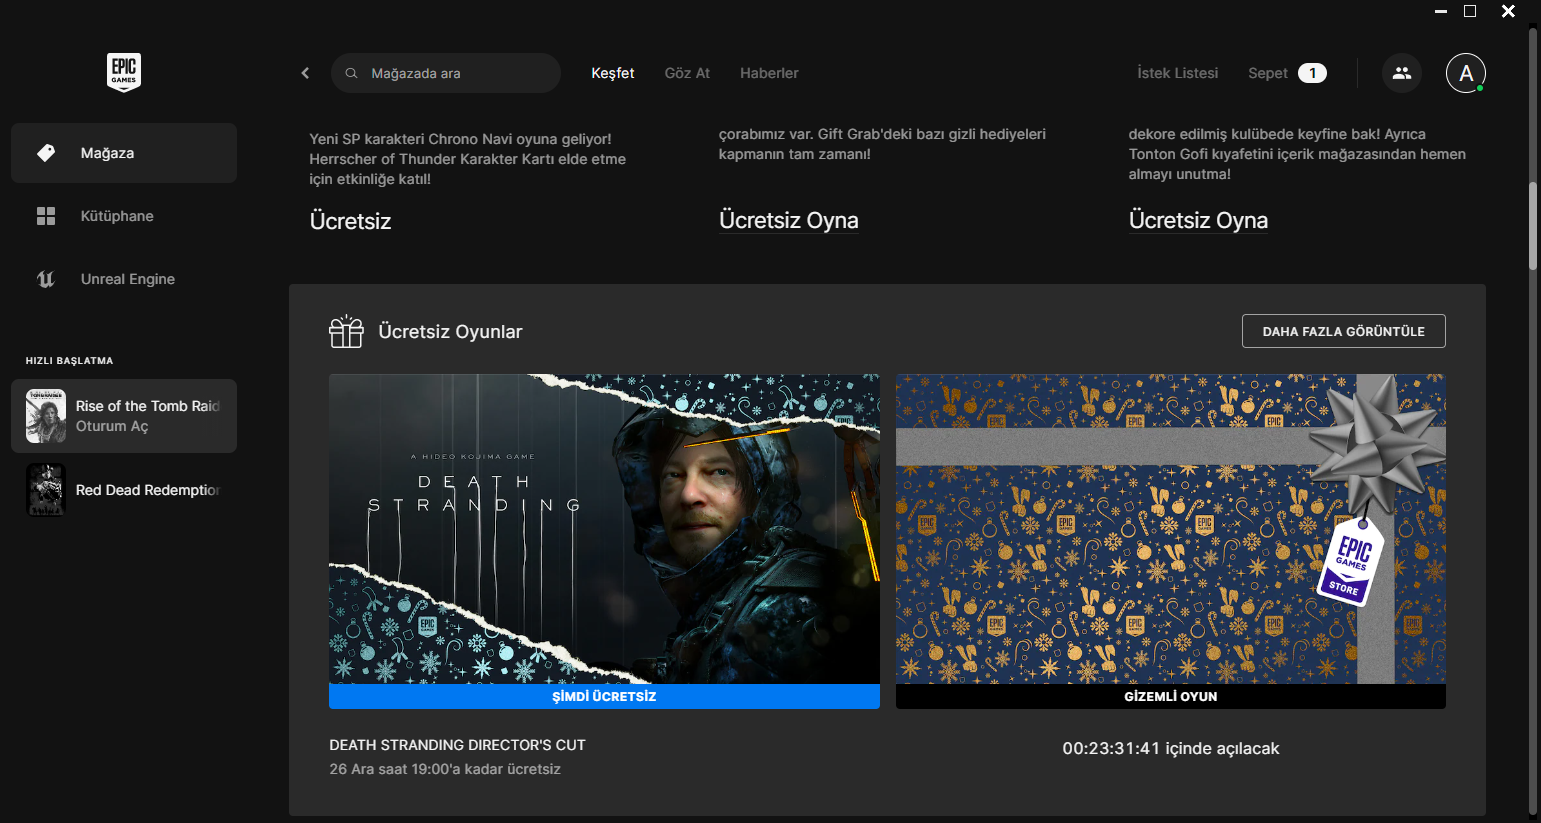Click the Ücretsiz Oyunlar heading
The height and width of the screenshot is (823, 1541).
pyautogui.click(x=450, y=332)
